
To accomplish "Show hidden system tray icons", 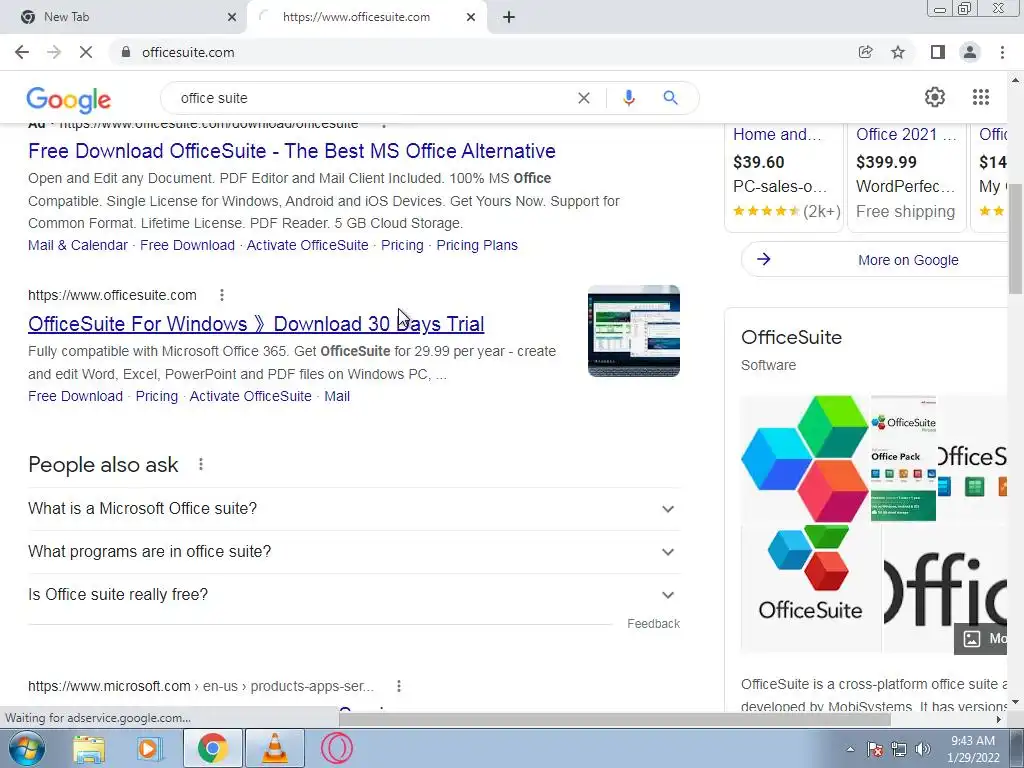I will click(850, 749).
